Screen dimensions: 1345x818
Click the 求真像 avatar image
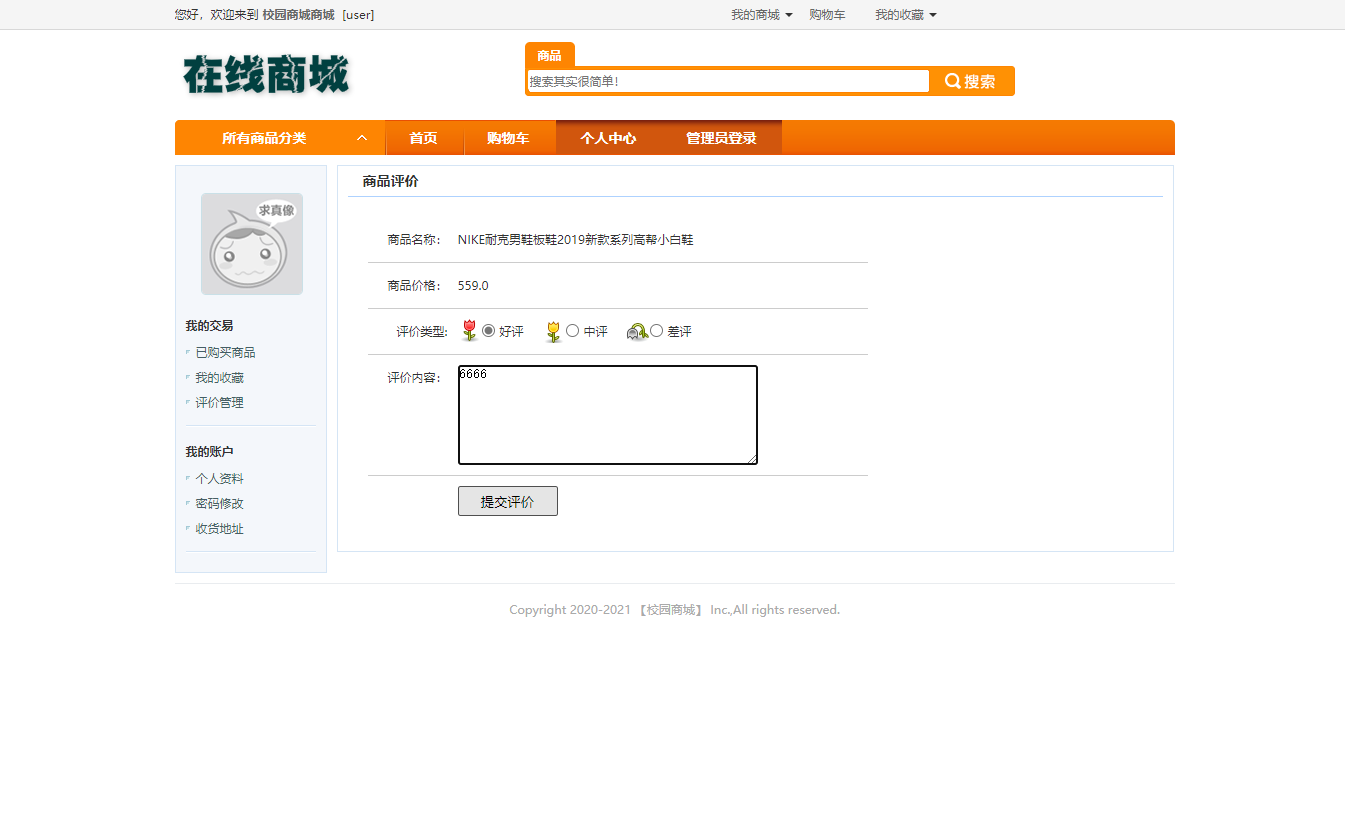pos(251,243)
